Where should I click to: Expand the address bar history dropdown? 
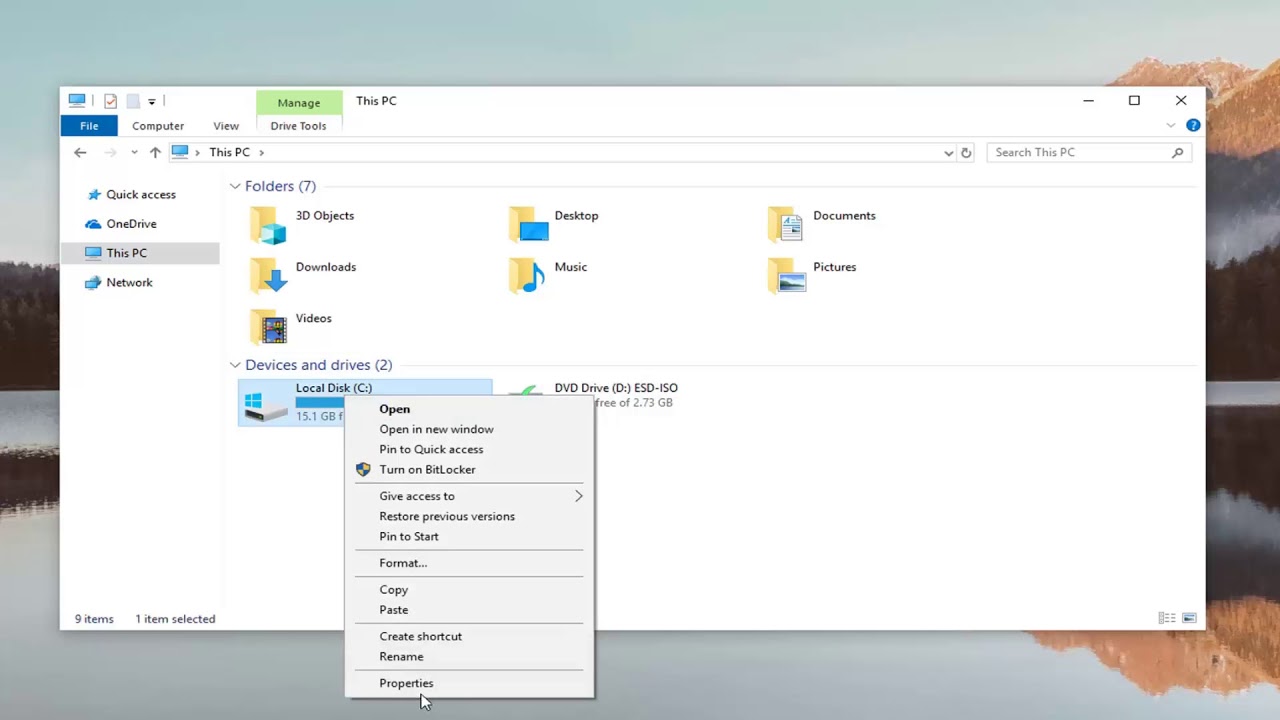[x=948, y=153]
